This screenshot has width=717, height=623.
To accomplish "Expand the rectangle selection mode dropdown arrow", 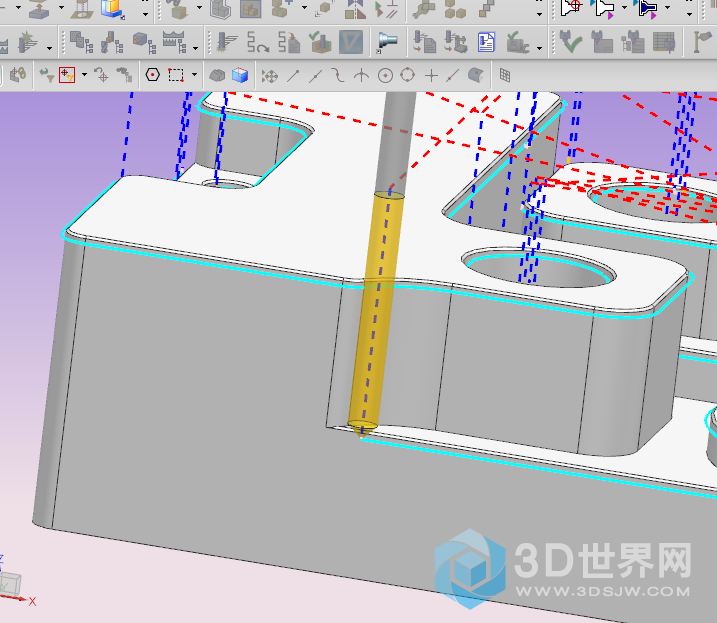I will pos(192,75).
